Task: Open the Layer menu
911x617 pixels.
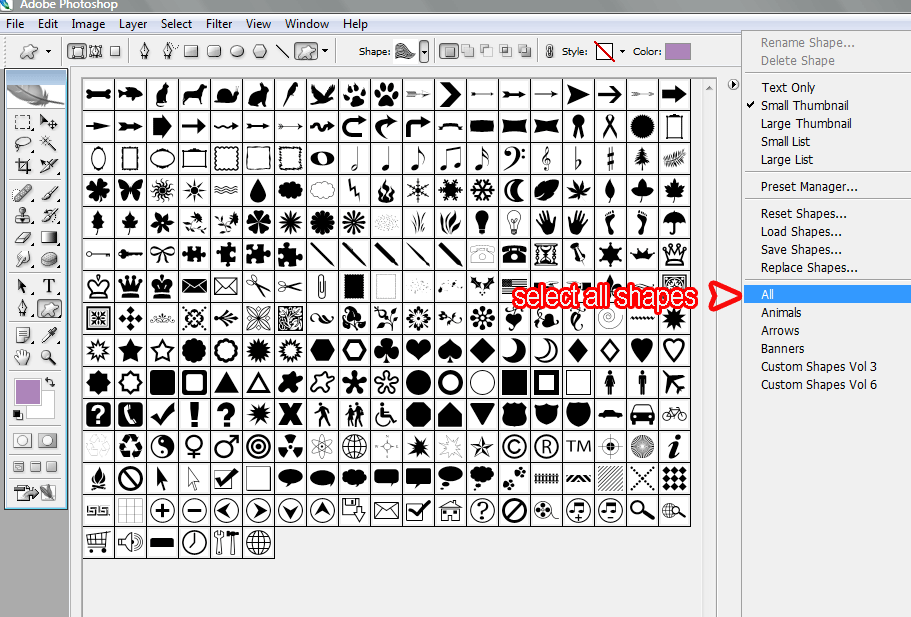Action: point(132,24)
